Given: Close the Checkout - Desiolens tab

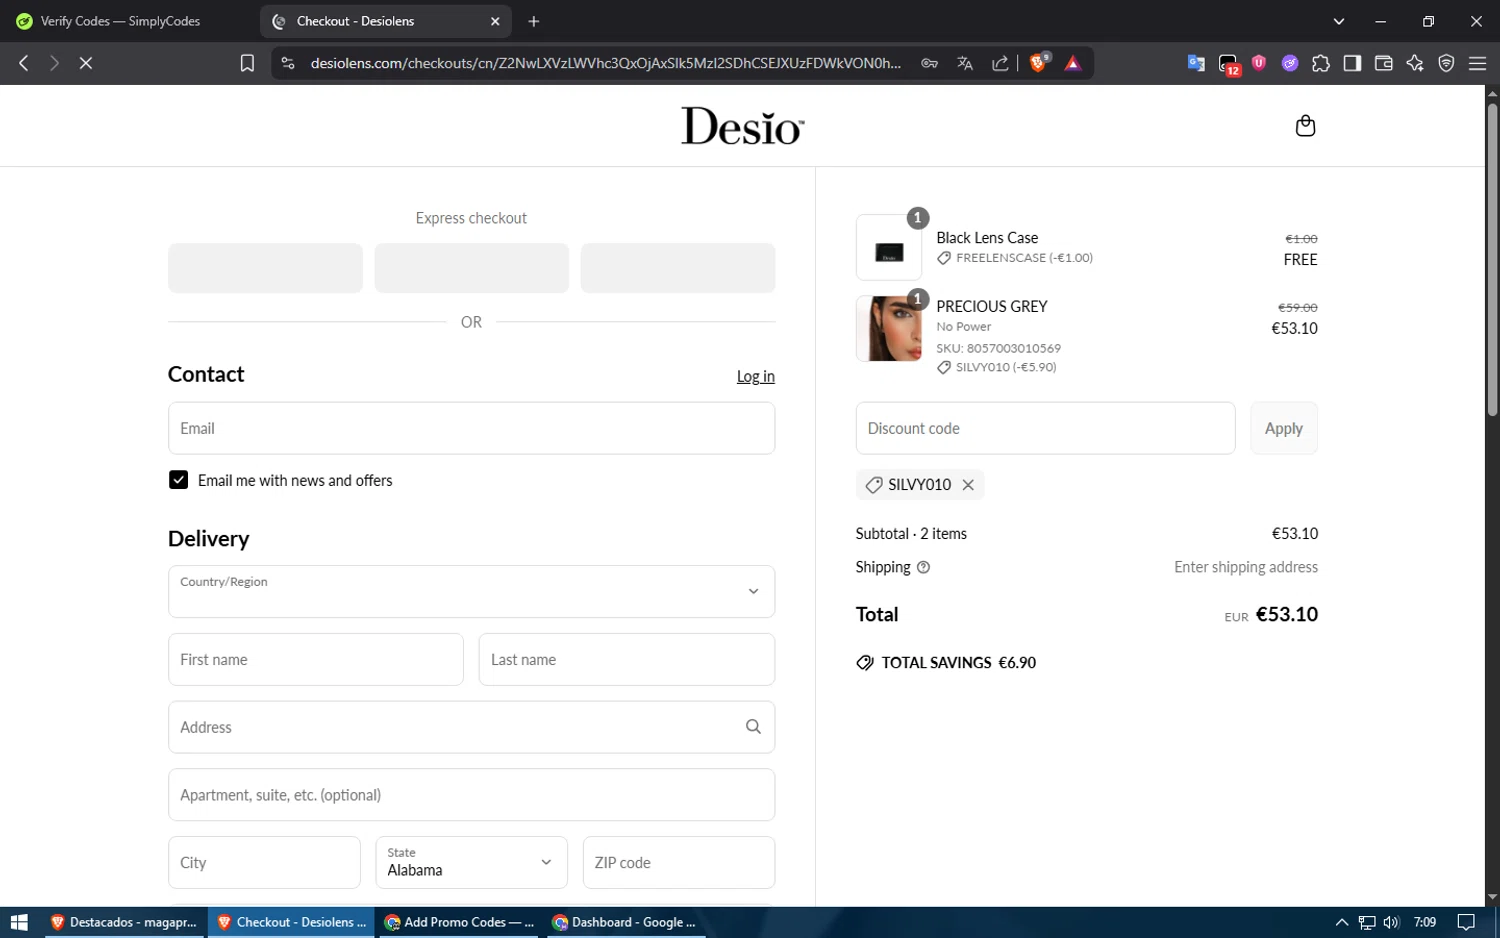Looking at the screenshot, I should (x=495, y=21).
